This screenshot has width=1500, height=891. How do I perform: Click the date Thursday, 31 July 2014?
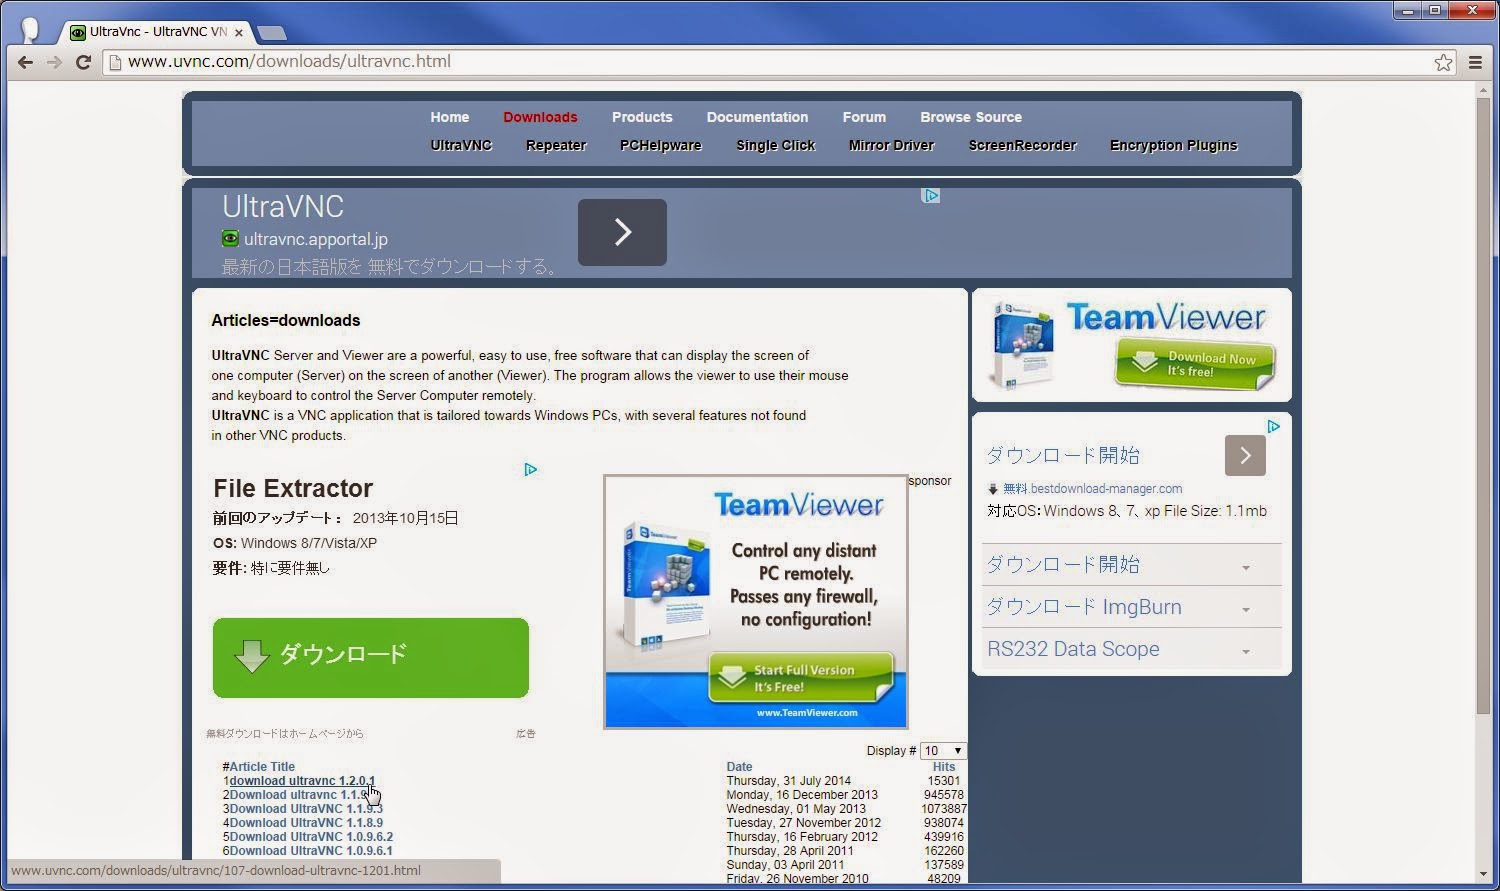(789, 781)
